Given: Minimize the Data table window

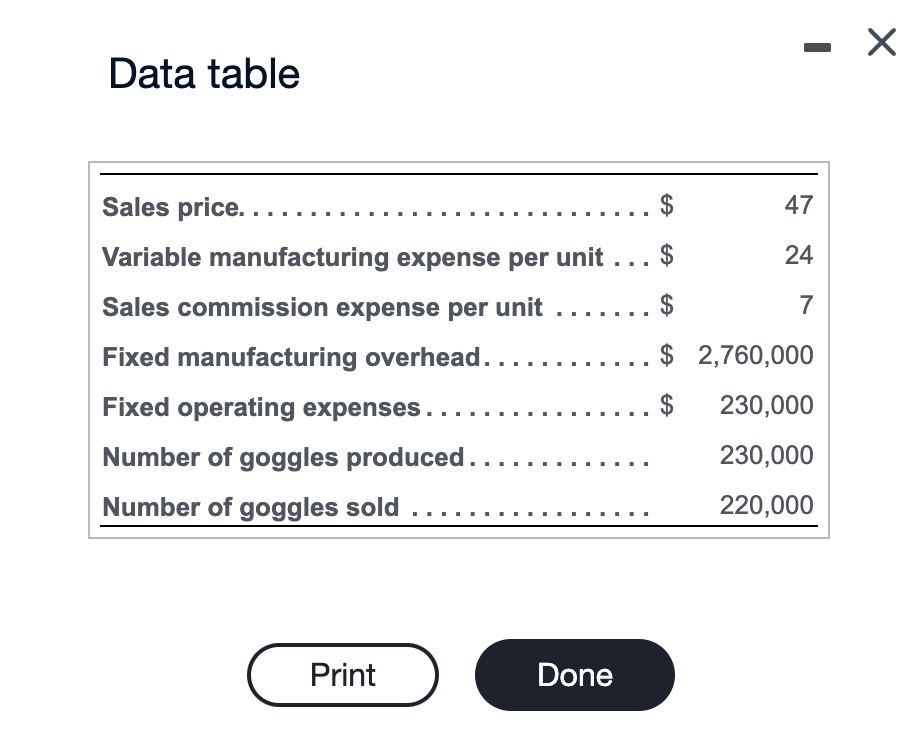Looking at the screenshot, I should coord(817,47).
